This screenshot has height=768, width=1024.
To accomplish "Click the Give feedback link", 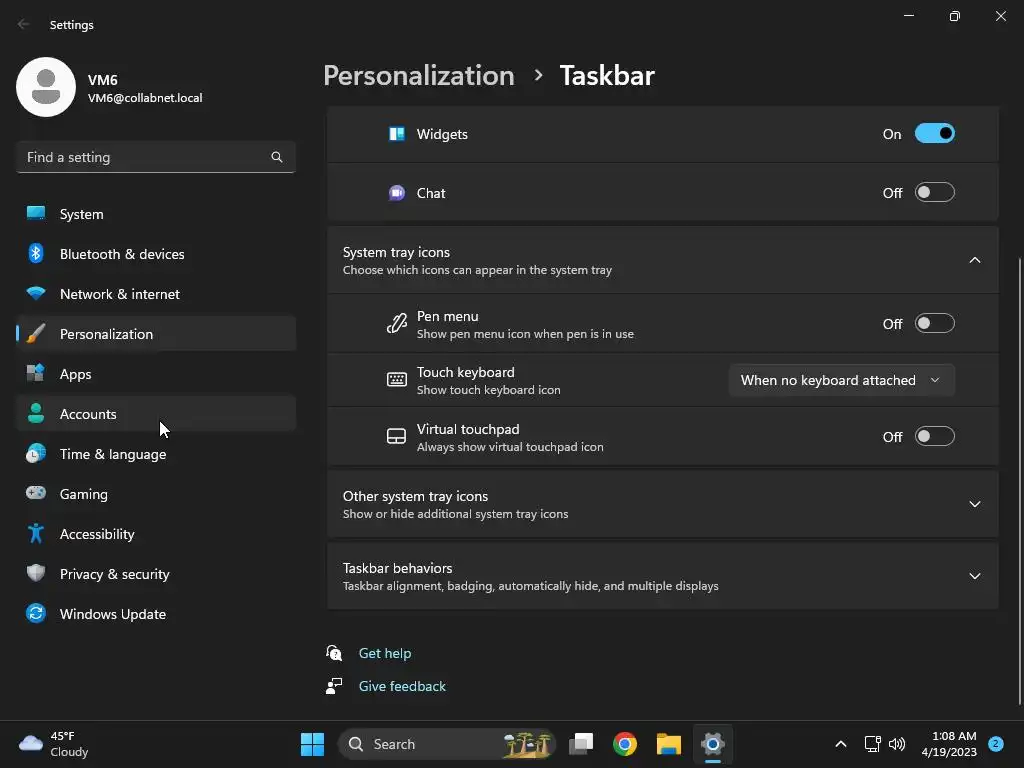I will point(402,686).
